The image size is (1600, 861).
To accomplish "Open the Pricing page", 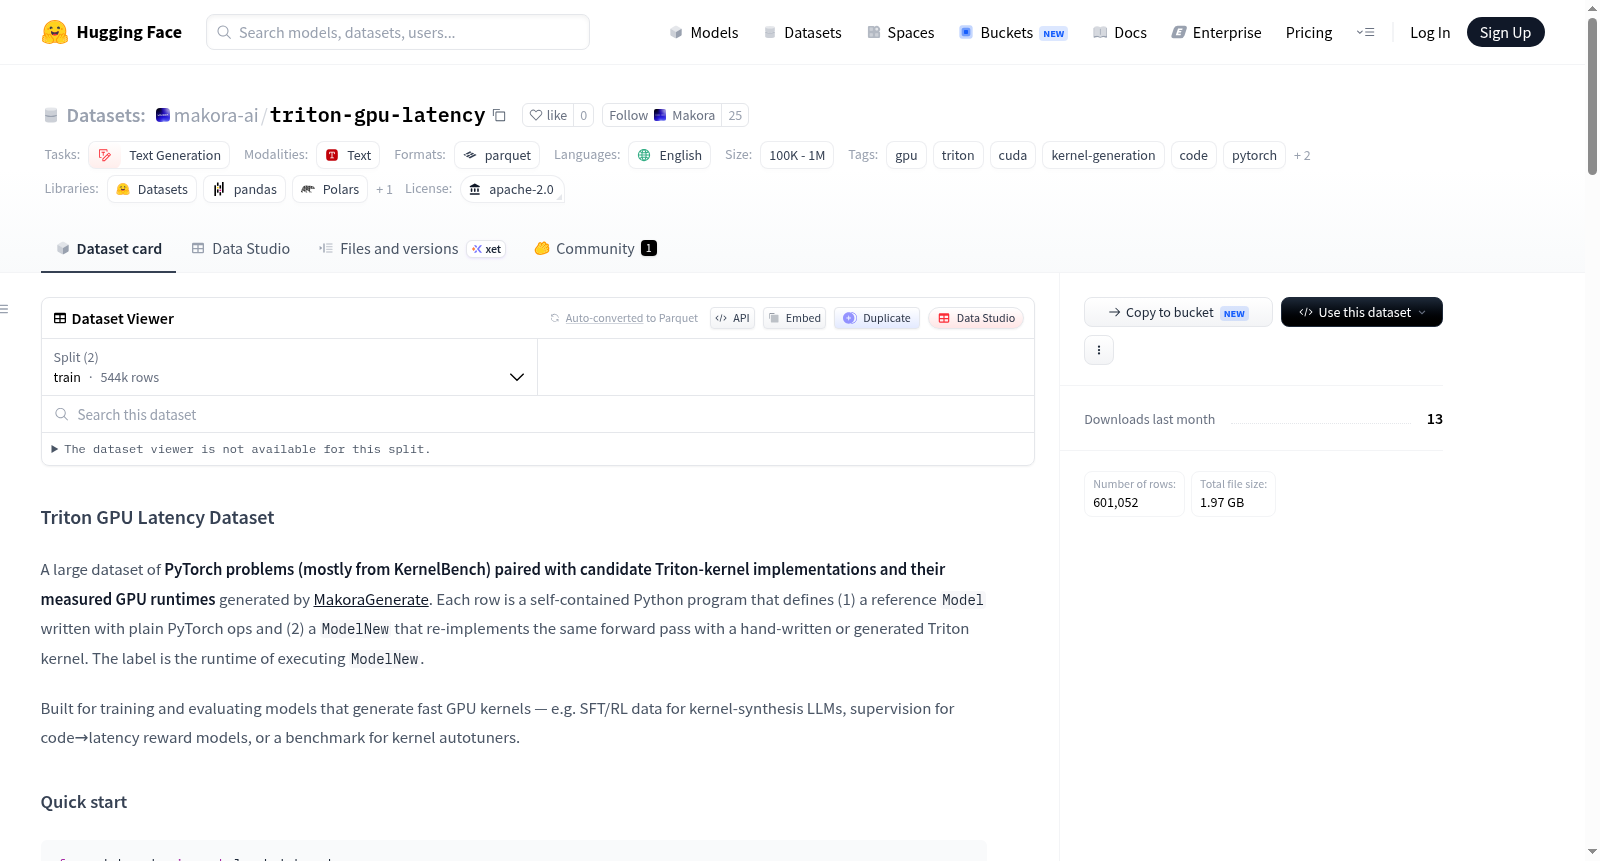I will tap(1309, 32).
